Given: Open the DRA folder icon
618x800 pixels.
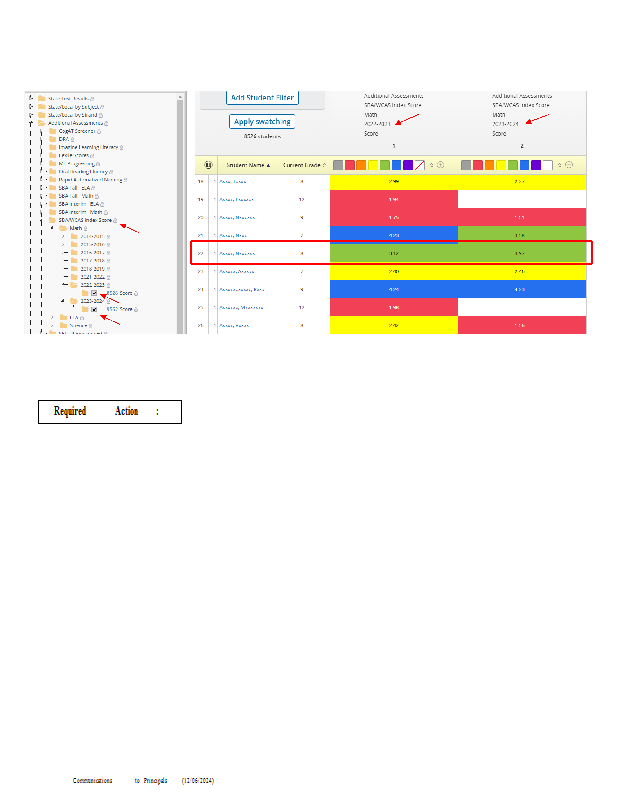Looking at the screenshot, I should [x=53, y=139].
